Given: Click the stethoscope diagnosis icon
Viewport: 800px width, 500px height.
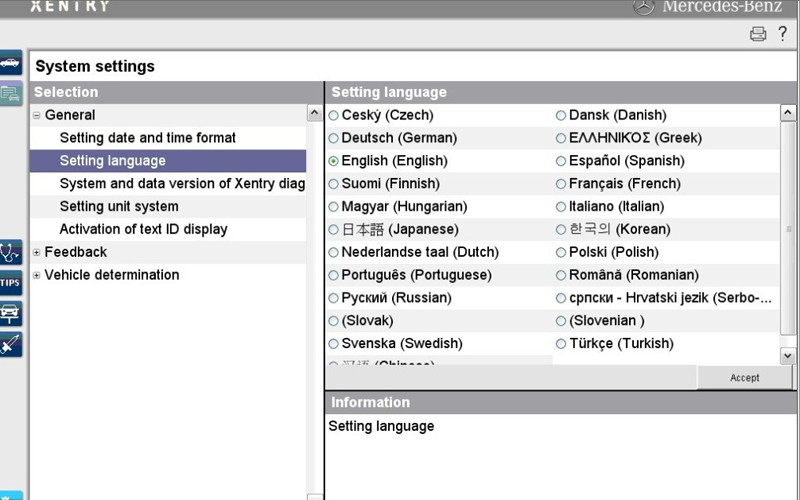Looking at the screenshot, I should pyautogui.click(x=10, y=252).
